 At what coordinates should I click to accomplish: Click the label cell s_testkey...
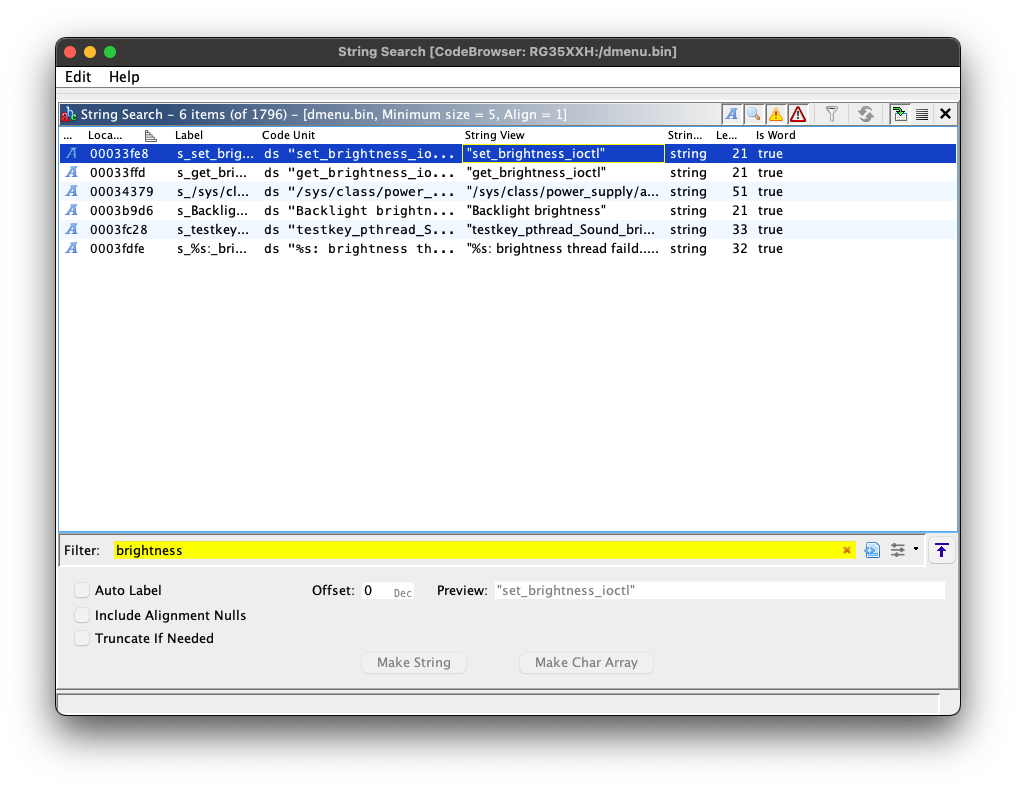[x=213, y=229]
